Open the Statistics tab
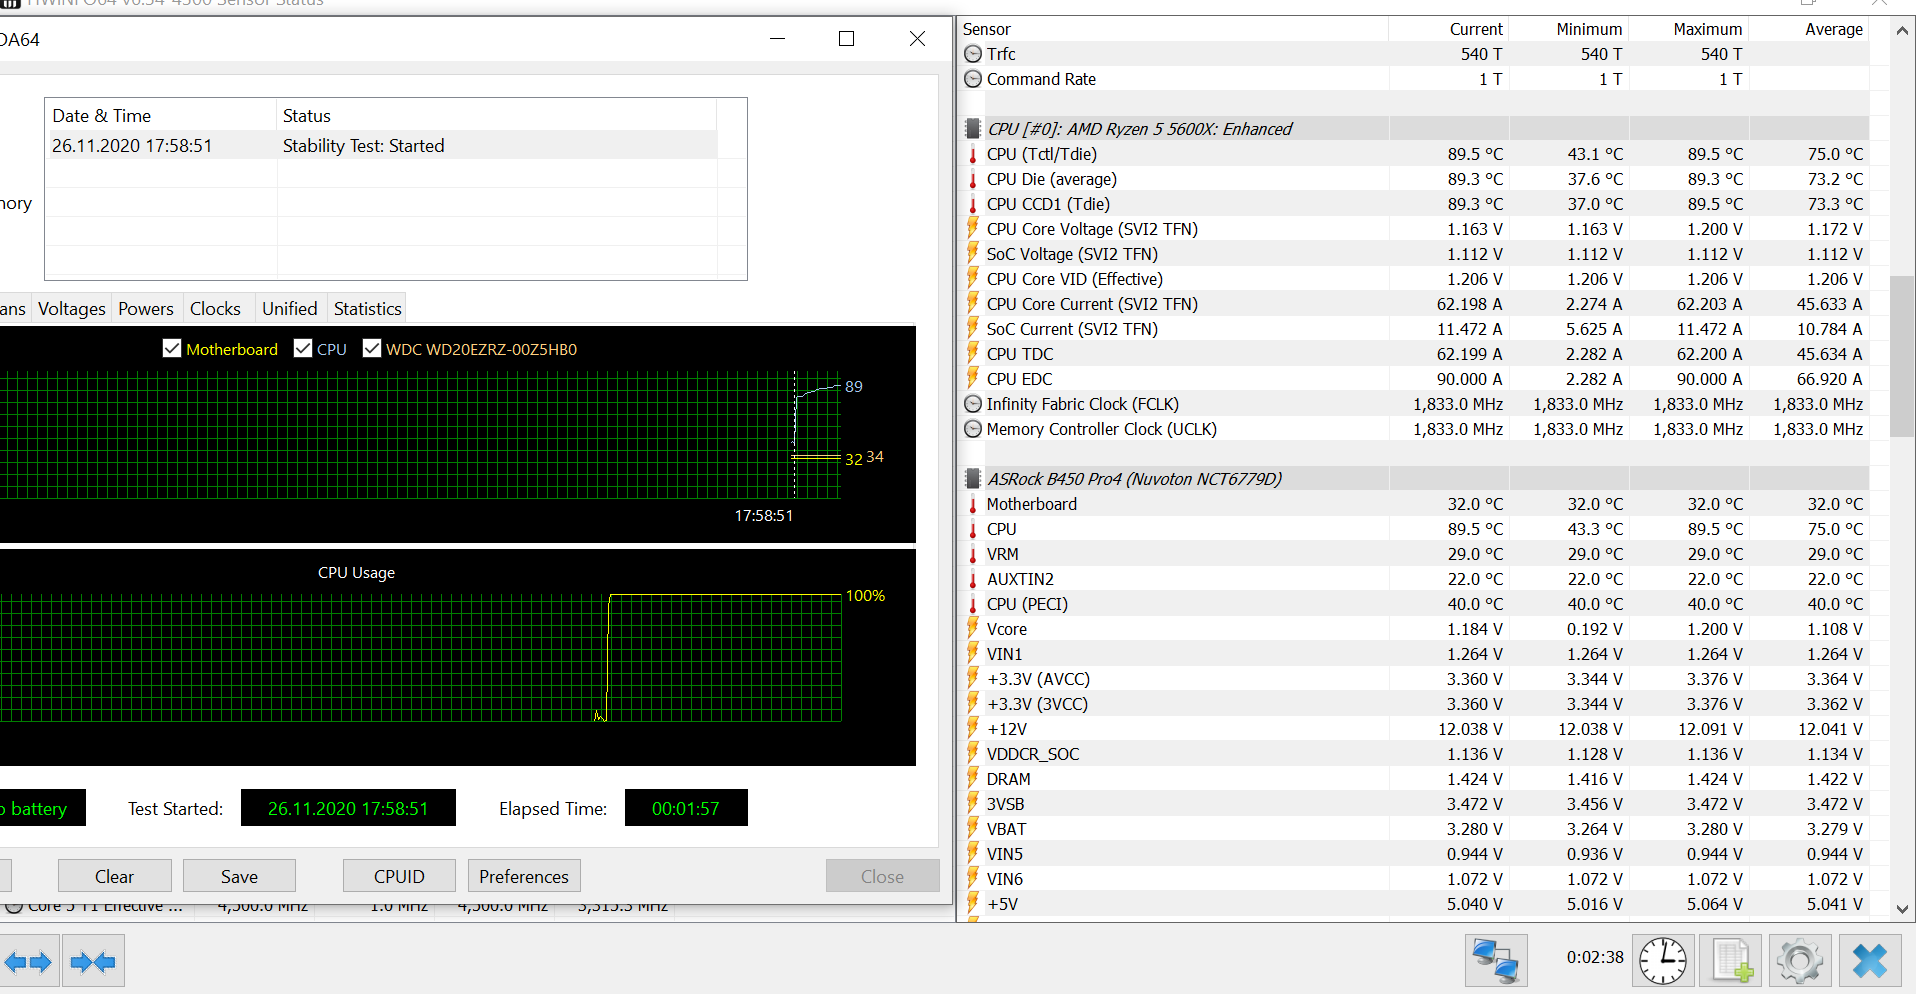Screen dimensions: 1916x994 point(368,309)
